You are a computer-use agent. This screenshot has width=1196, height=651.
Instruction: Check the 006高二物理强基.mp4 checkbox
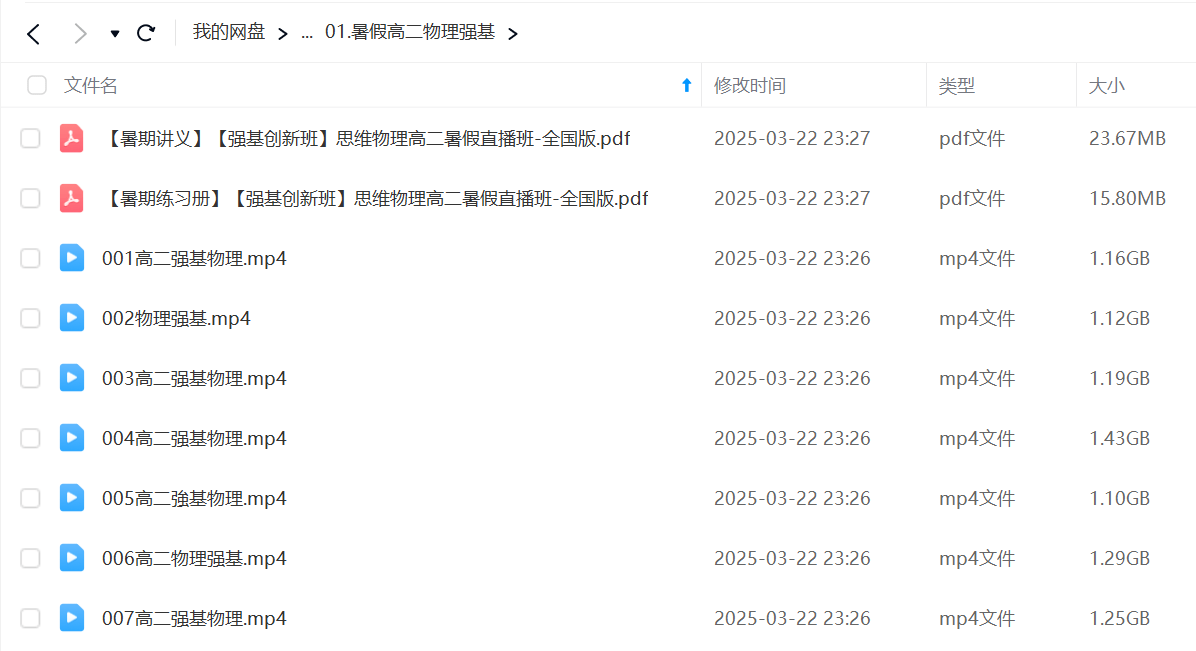click(x=31, y=558)
